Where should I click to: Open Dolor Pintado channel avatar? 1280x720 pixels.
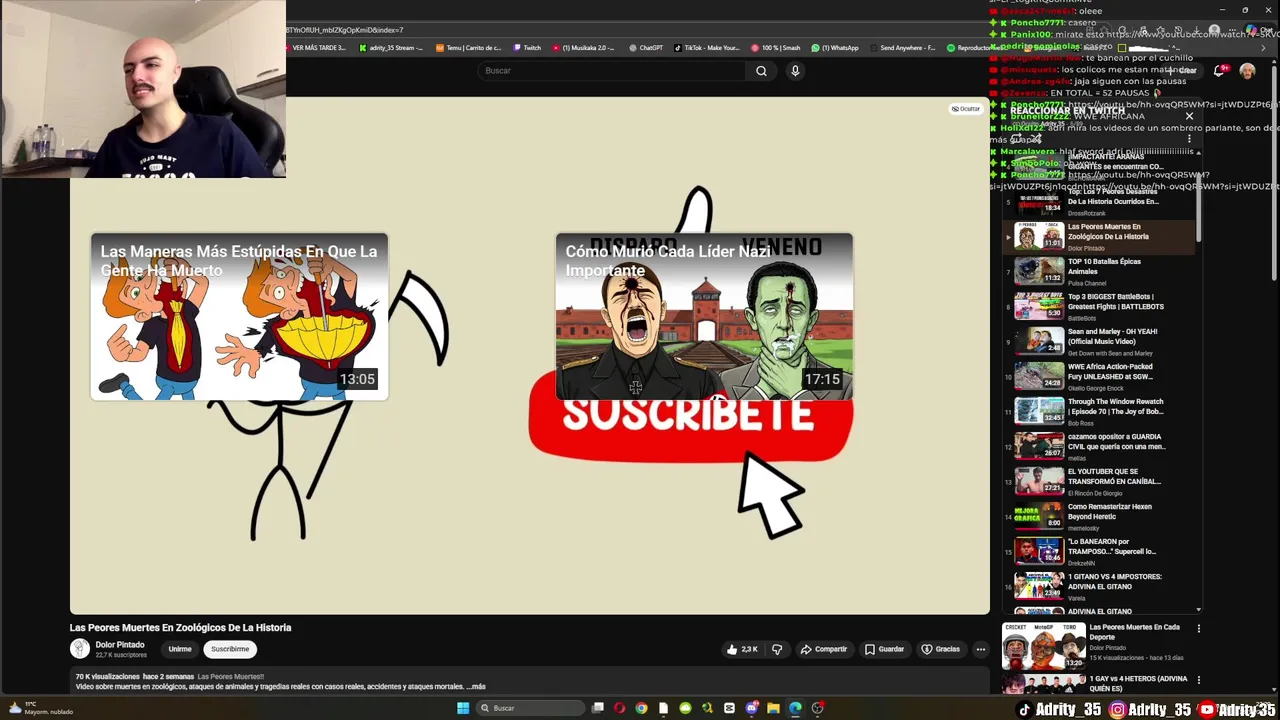(80, 649)
